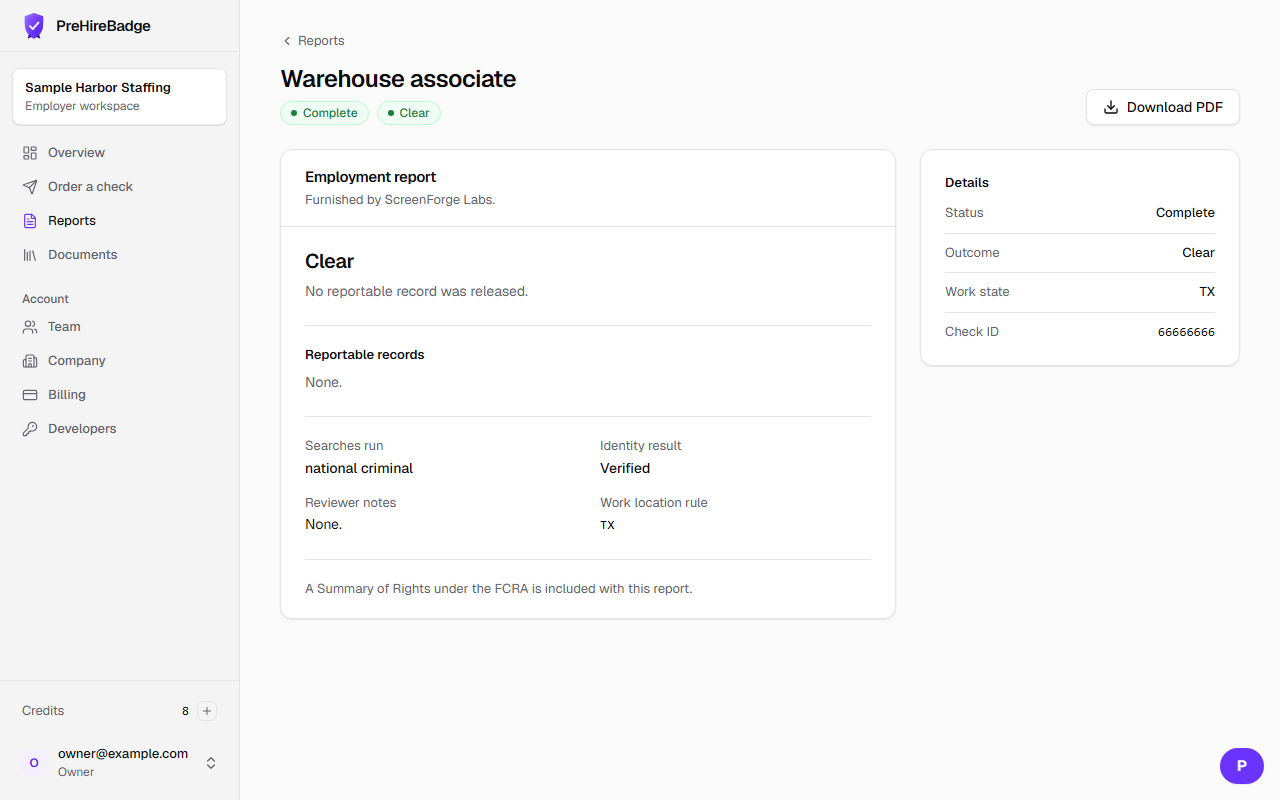The height and width of the screenshot is (800, 1280).
Task: Click the owner avatar circle with O
Action: pyautogui.click(x=34, y=763)
